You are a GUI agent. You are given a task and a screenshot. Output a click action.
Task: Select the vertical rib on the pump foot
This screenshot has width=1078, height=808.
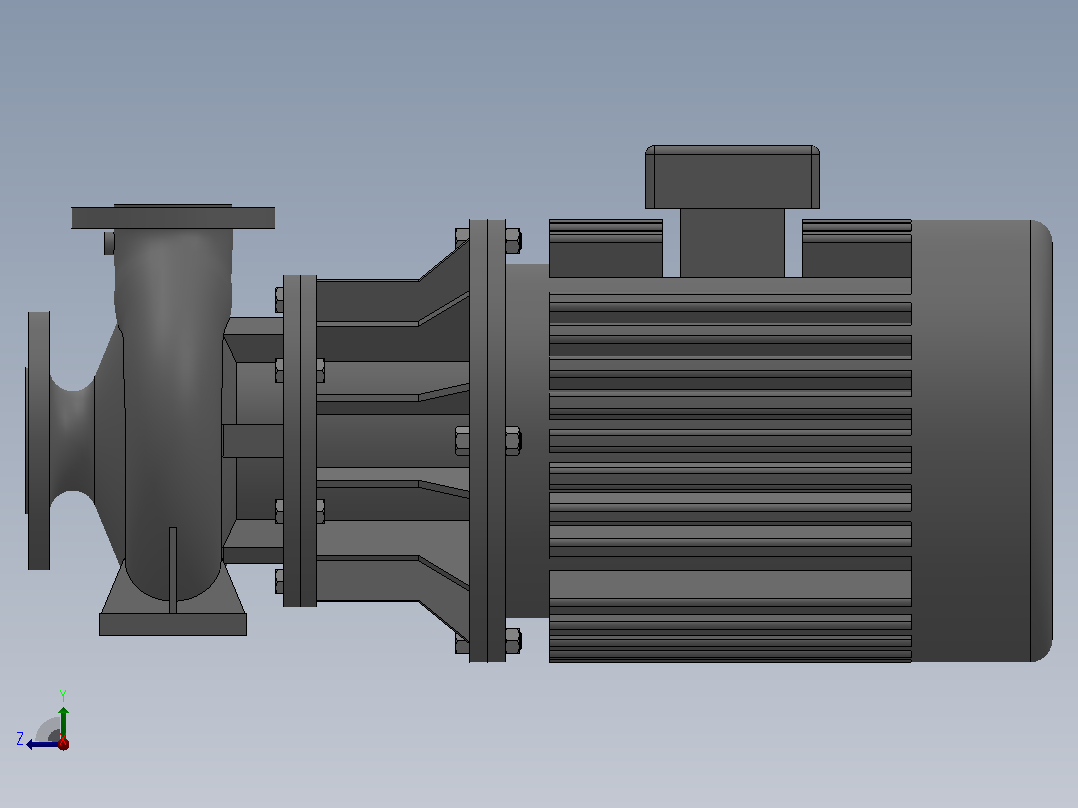[173, 570]
